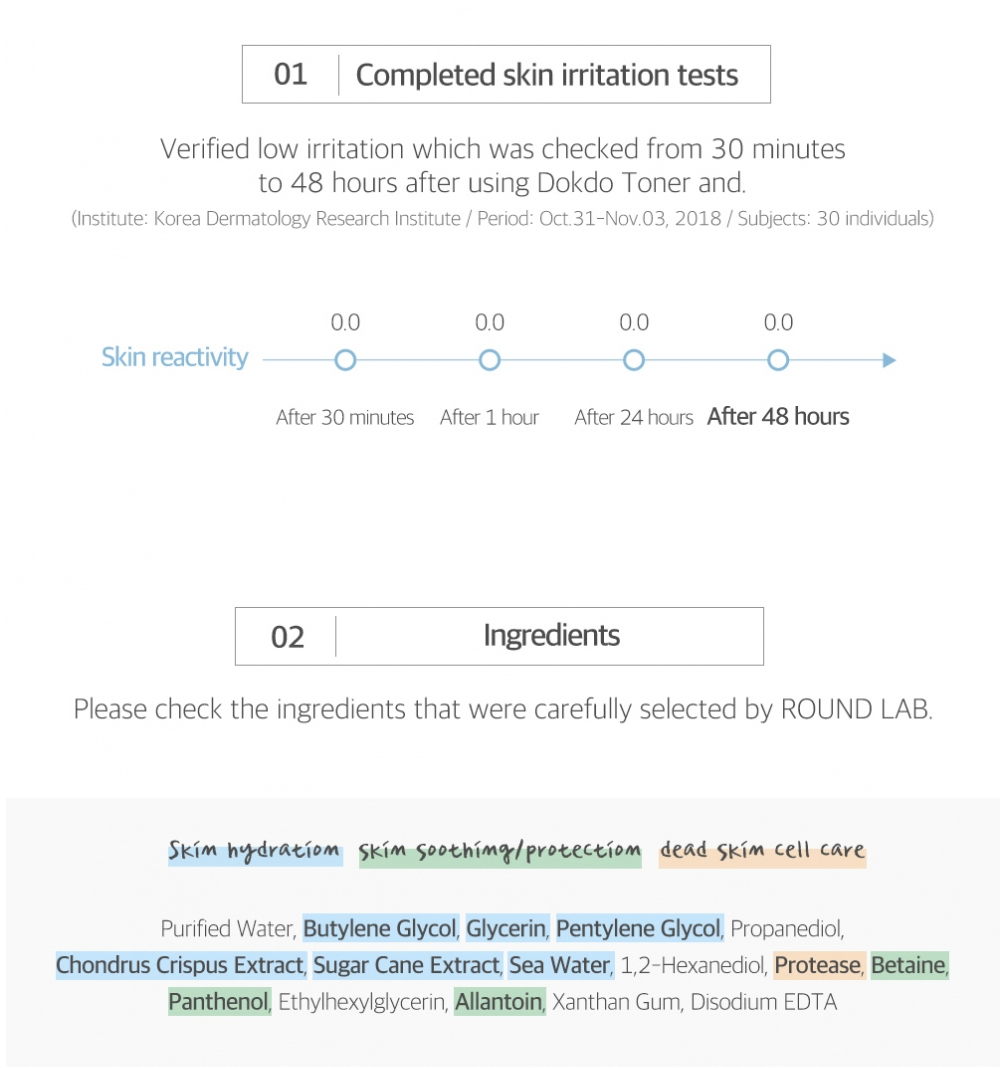Click the green-highlighted Panthenol ingredient
Screen dimensions: 1000x1068
coord(219,1002)
